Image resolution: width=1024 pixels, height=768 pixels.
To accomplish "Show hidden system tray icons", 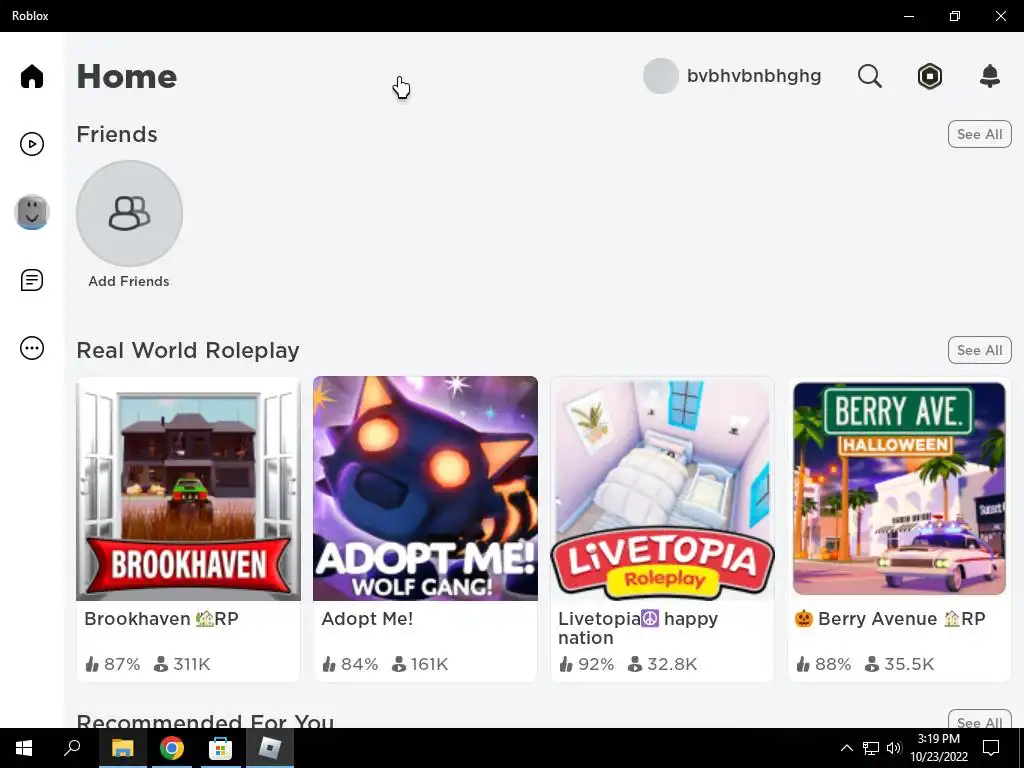I will click(846, 748).
